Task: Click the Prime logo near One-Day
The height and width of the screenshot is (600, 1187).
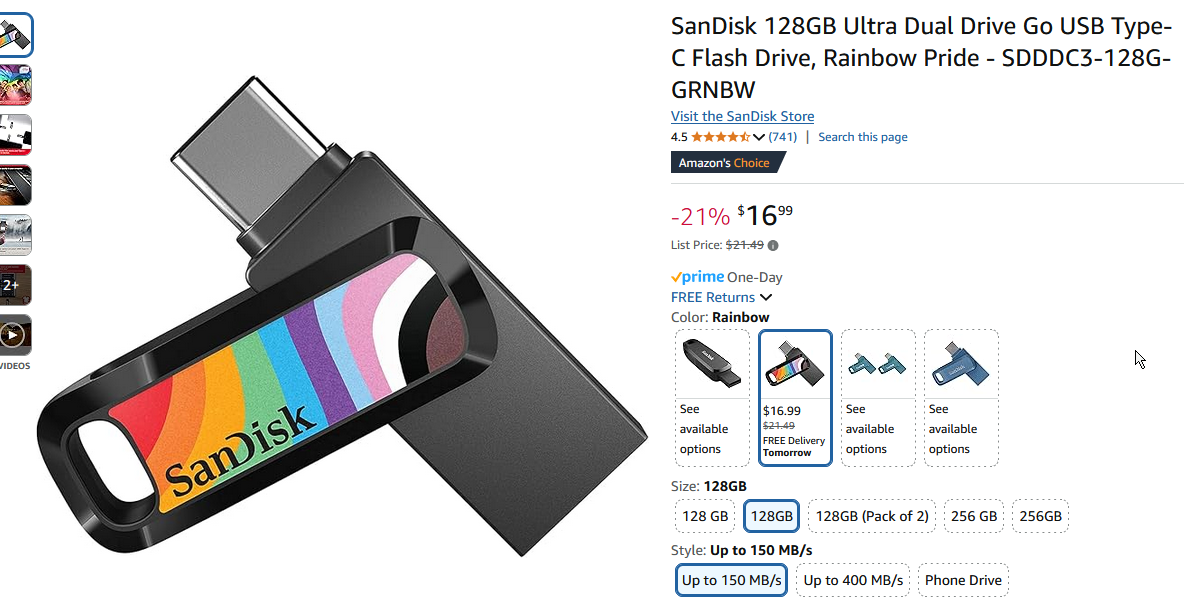Action: click(697, 277)
